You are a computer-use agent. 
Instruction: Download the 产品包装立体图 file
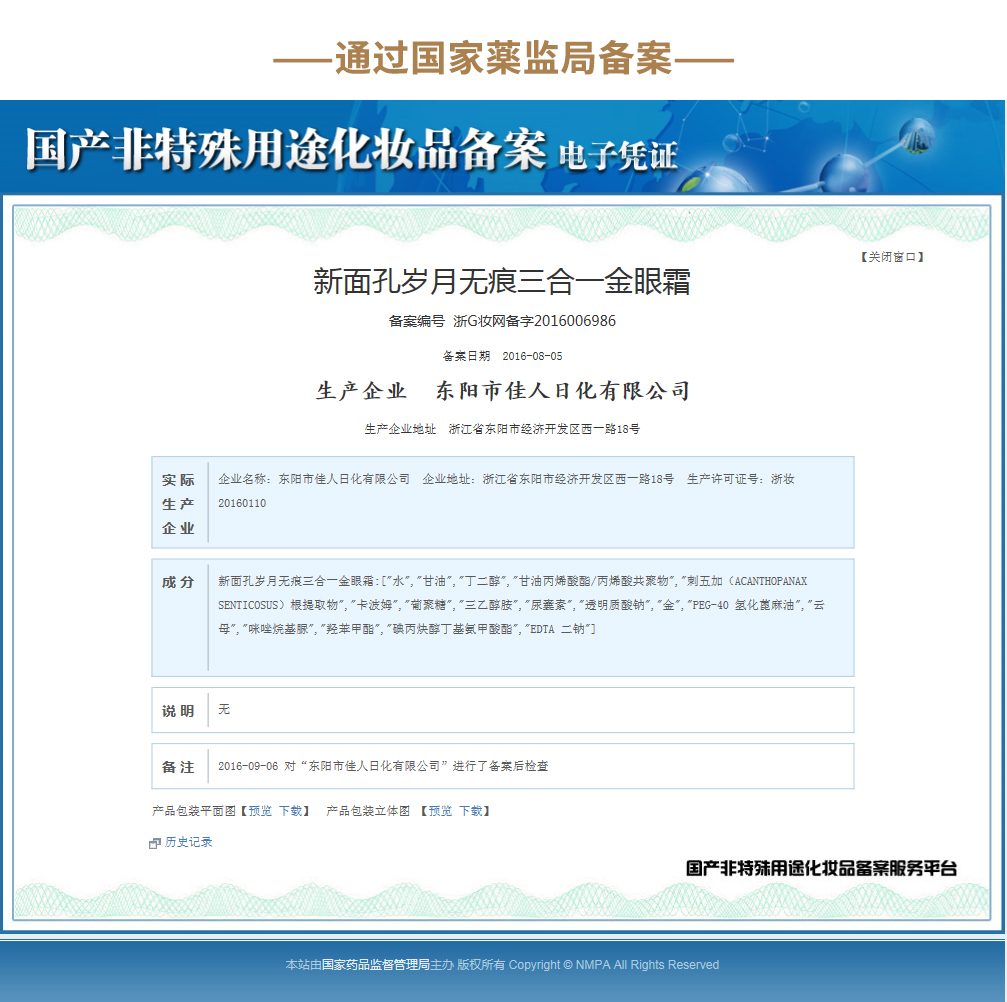[471, 811]
